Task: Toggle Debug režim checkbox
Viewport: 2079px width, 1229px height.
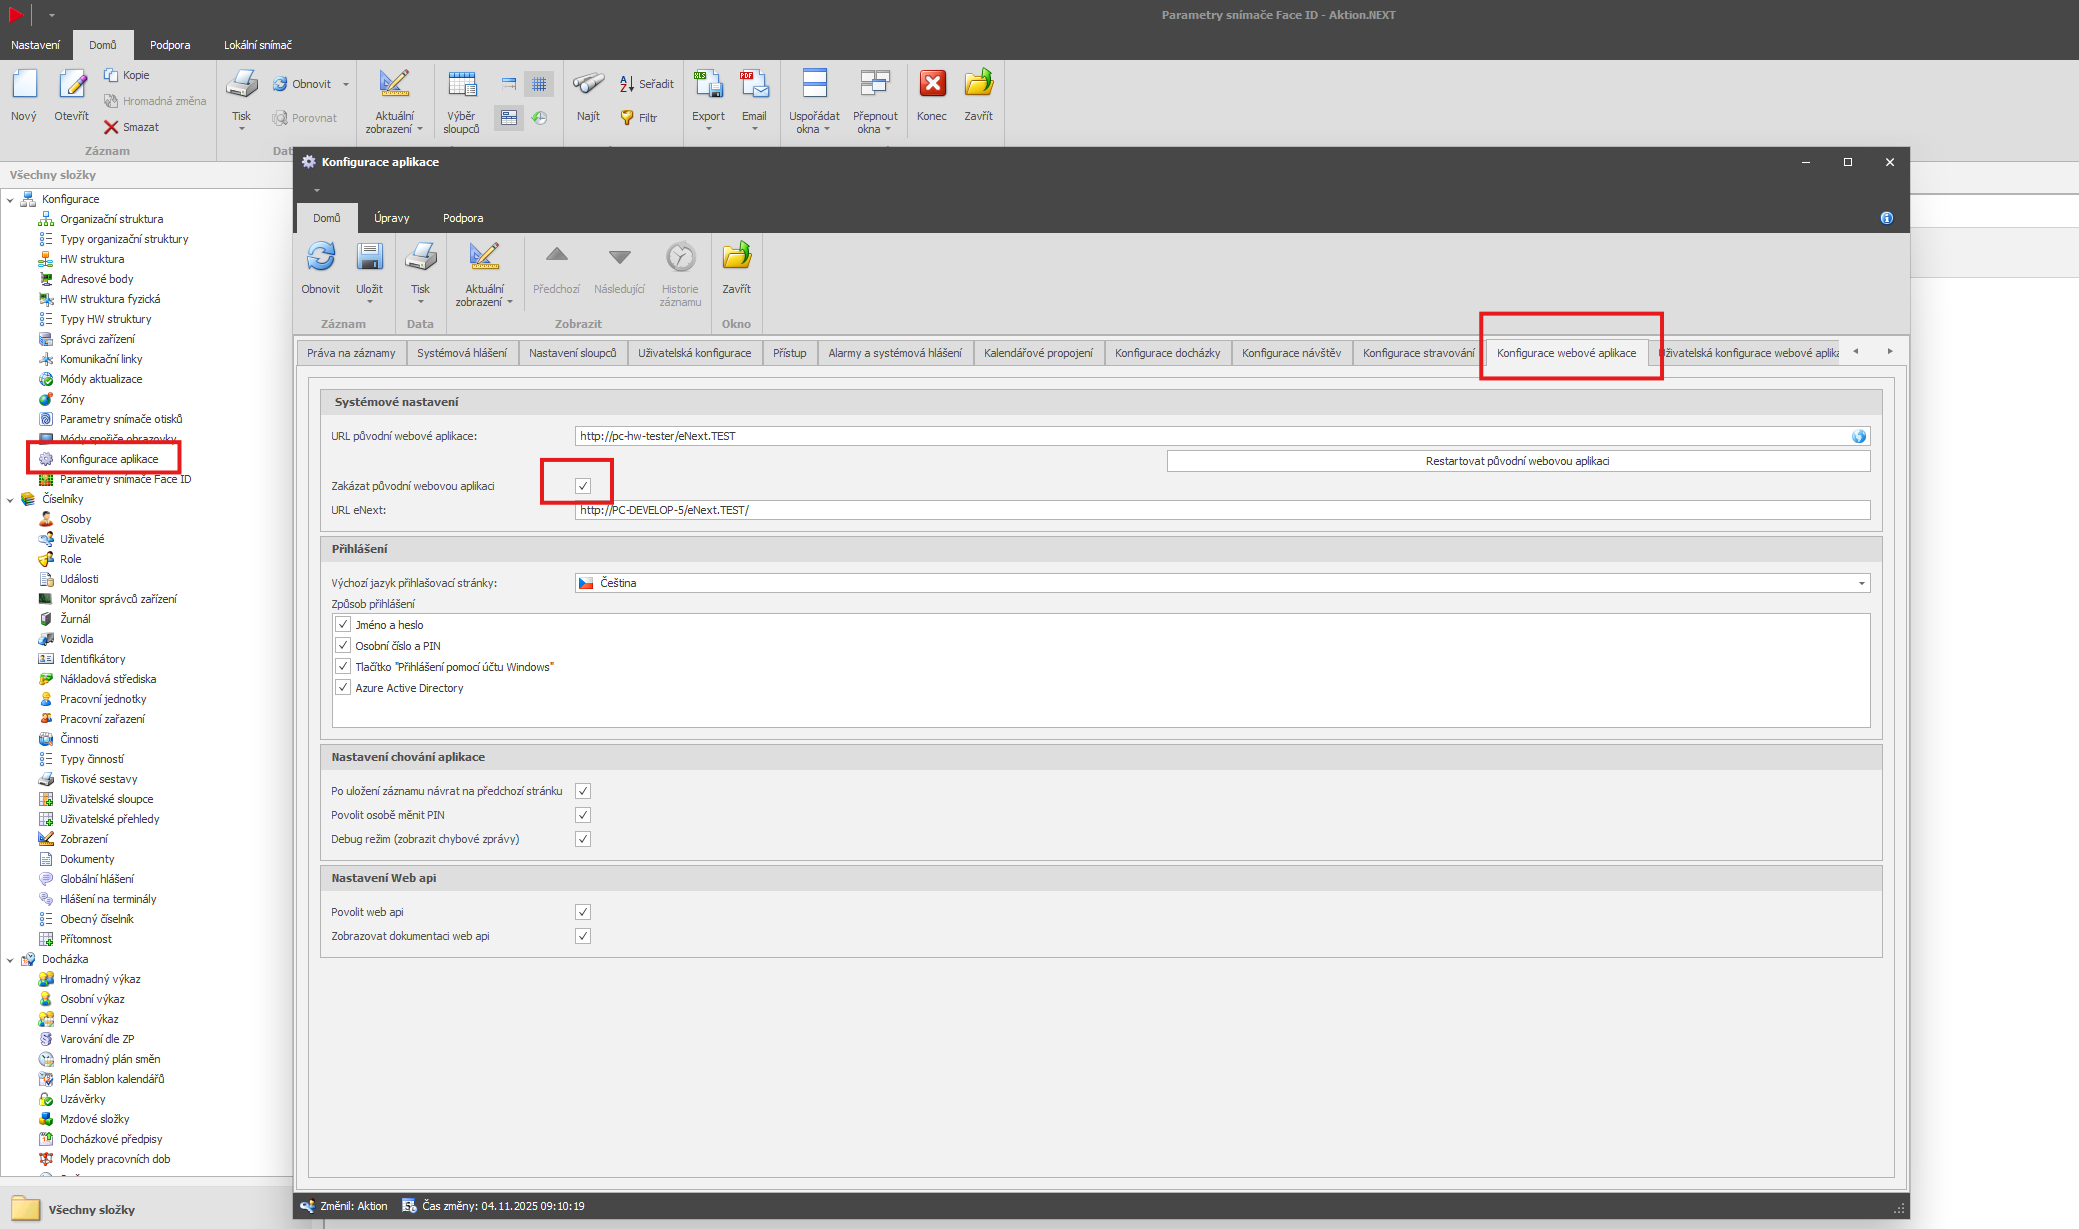Action: [583, 839]
